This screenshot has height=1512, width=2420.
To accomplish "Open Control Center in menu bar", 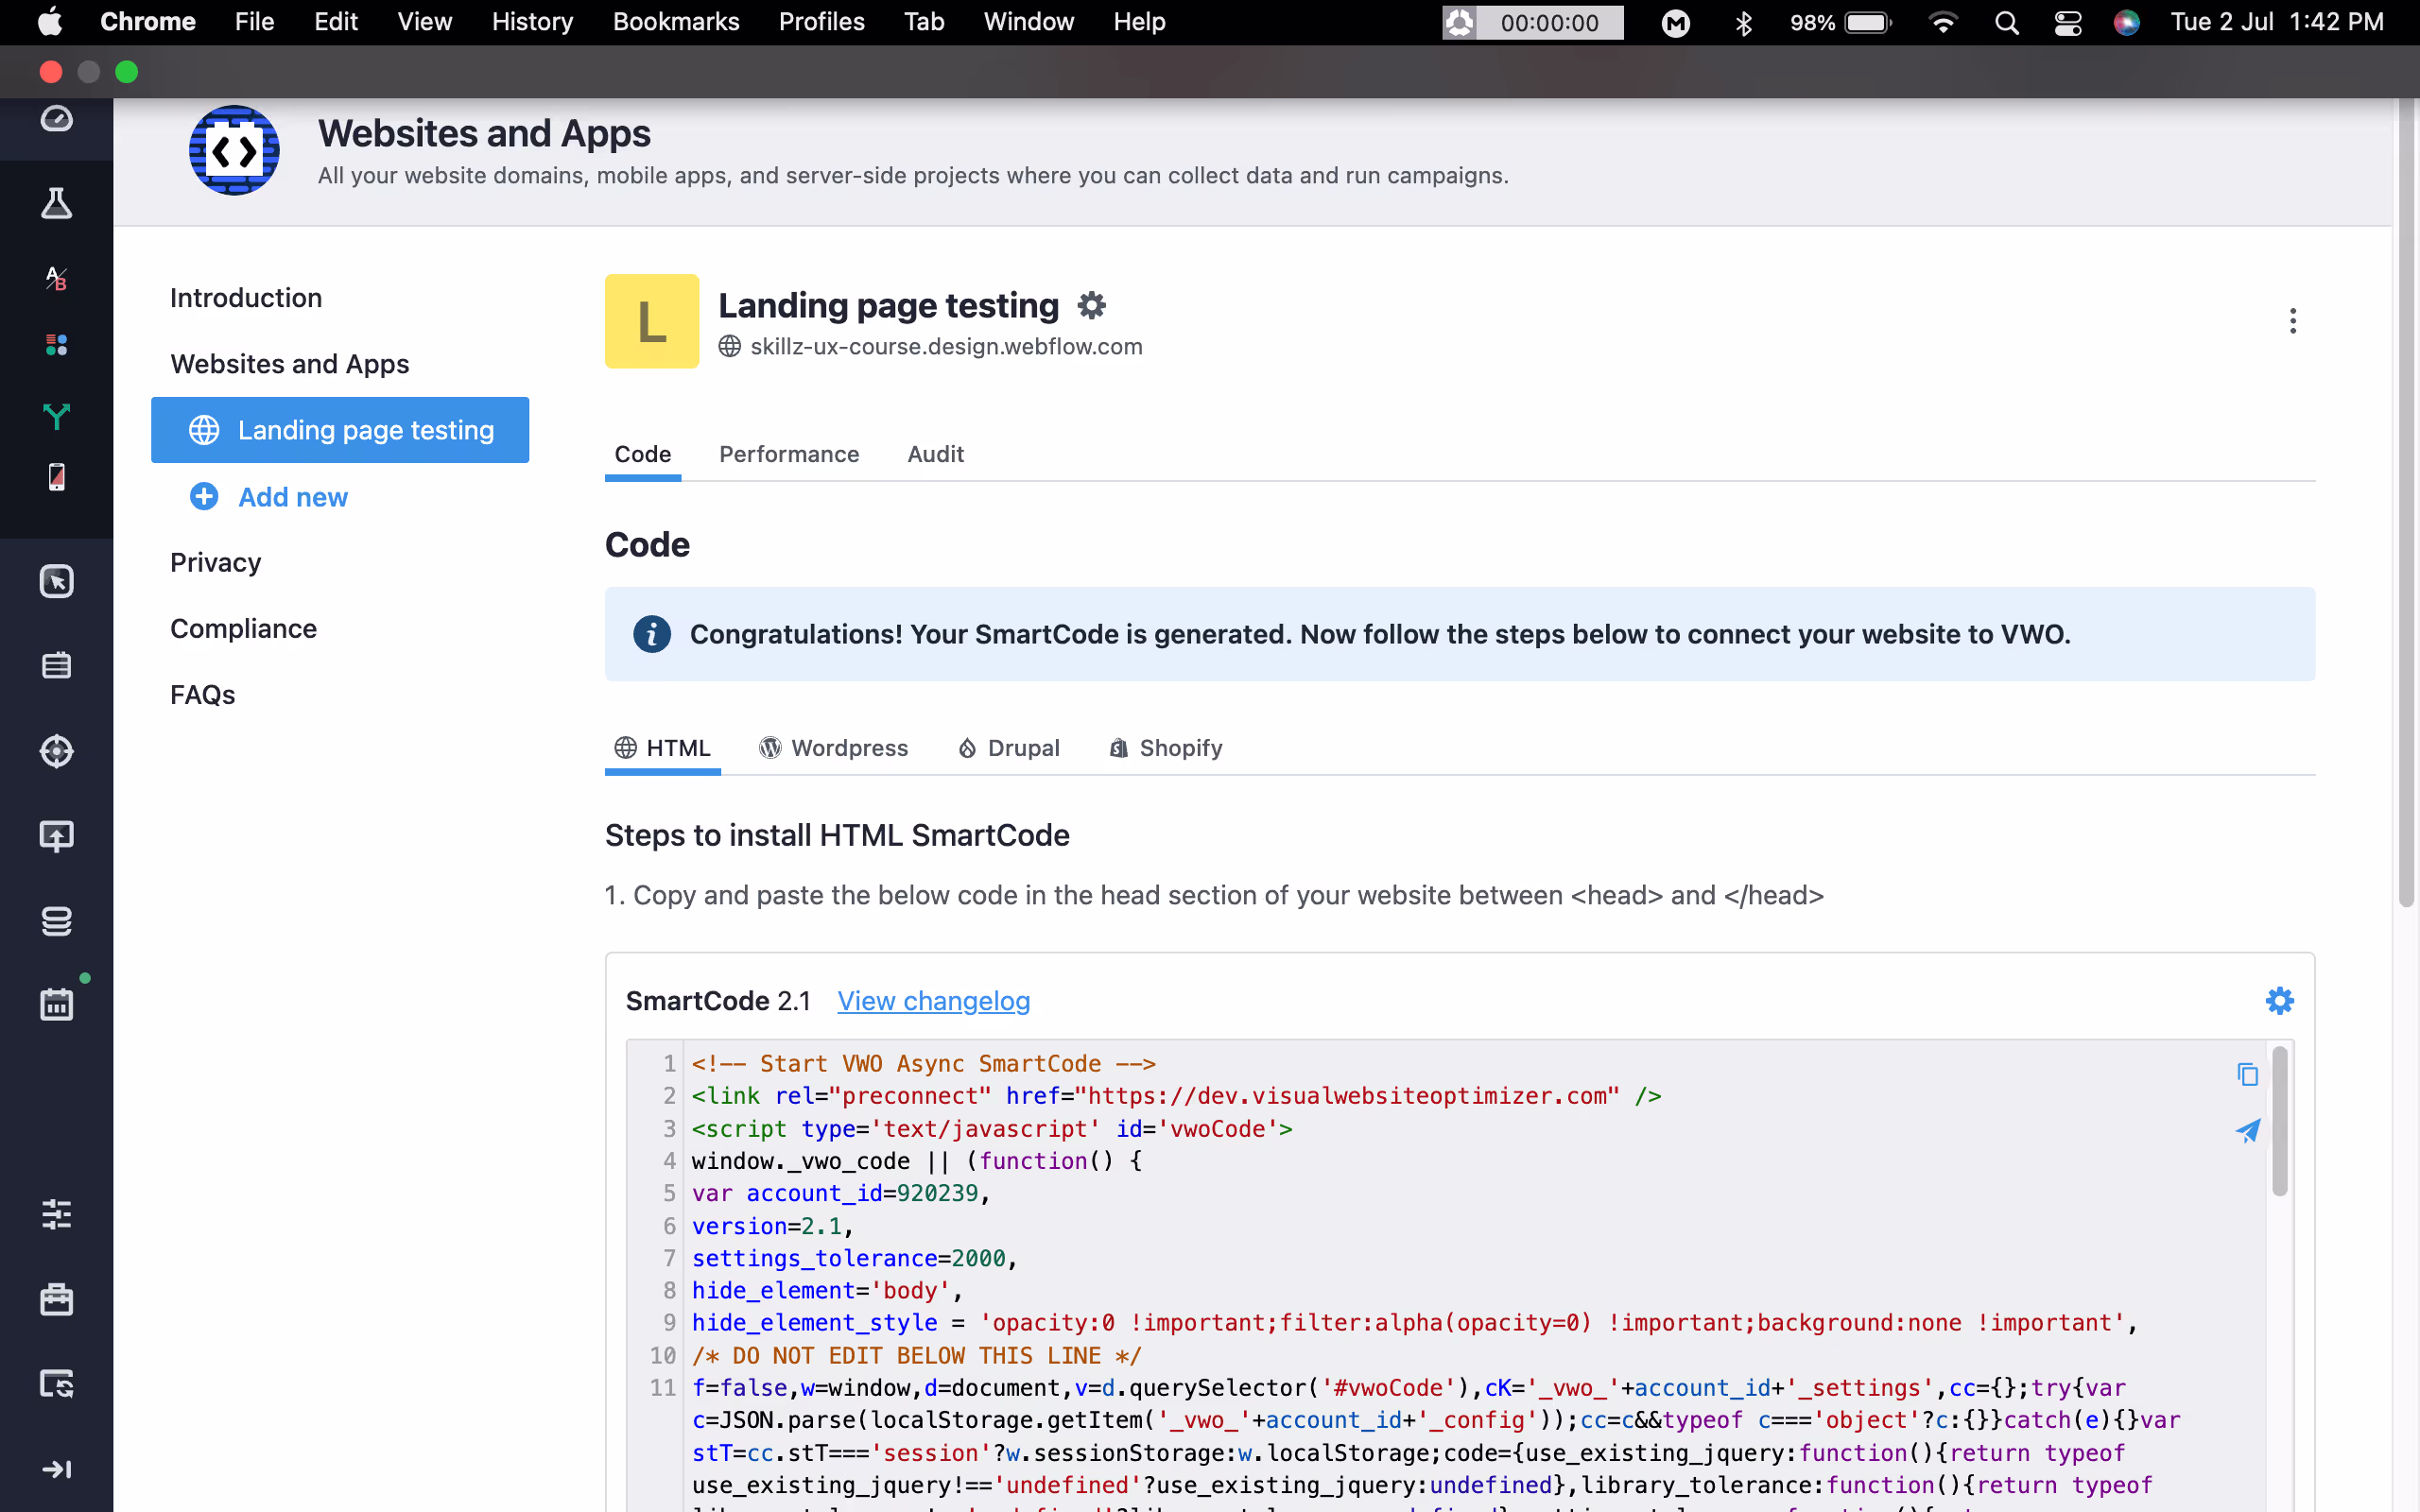I will click(x=2067, y=22).
